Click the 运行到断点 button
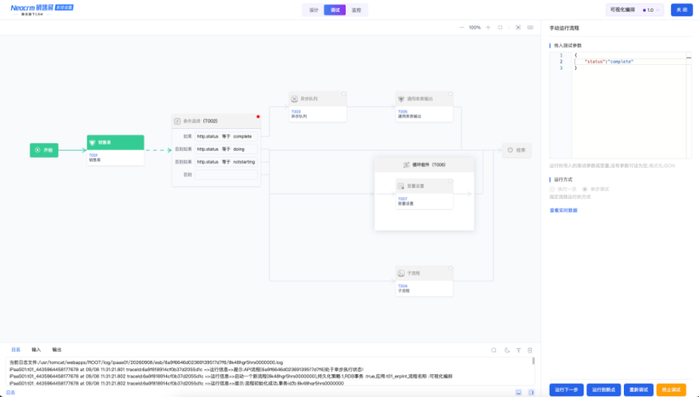This screenshot has width=700, height=397. point(604,390)
